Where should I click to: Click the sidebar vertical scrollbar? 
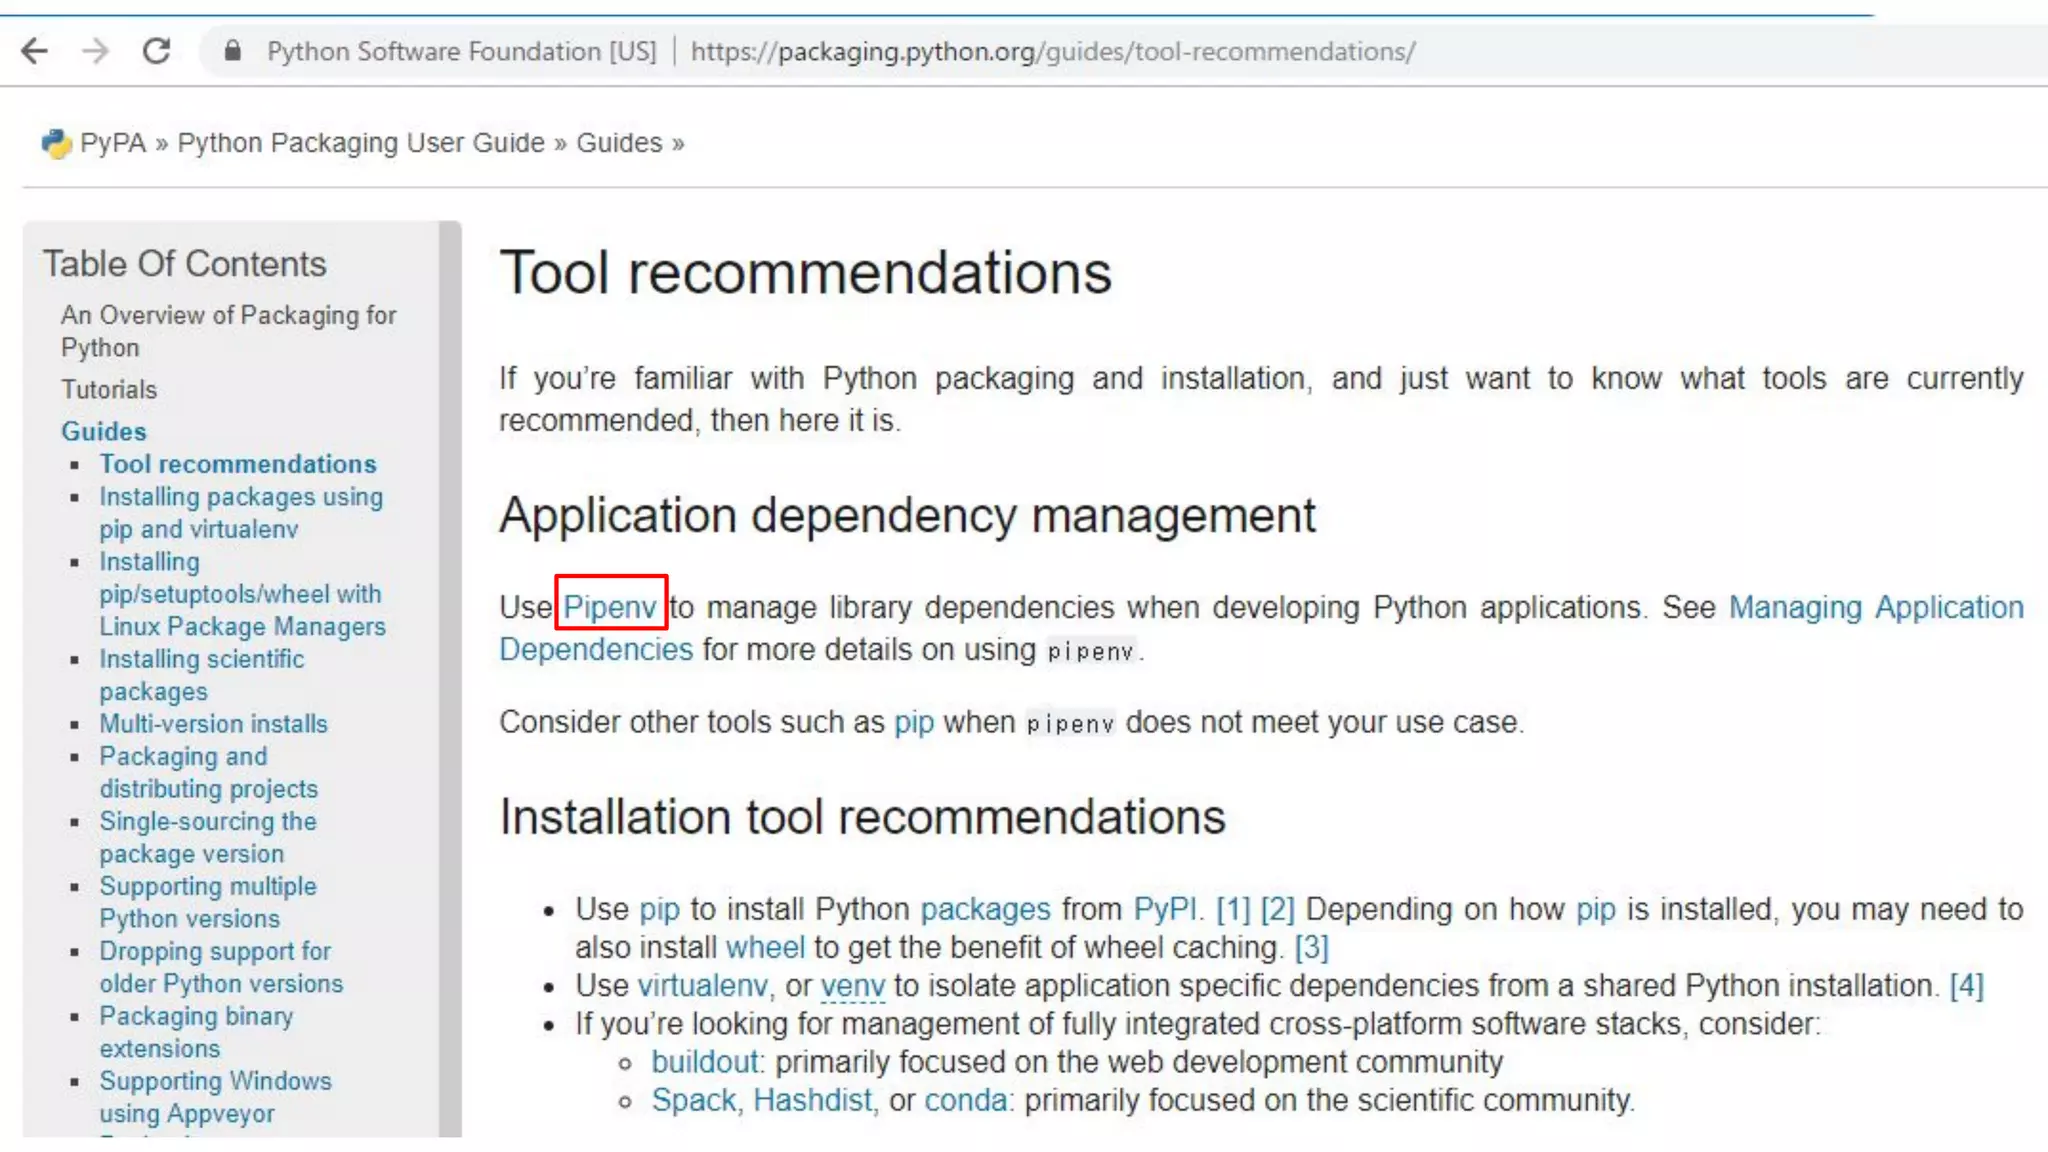[450, 680]
